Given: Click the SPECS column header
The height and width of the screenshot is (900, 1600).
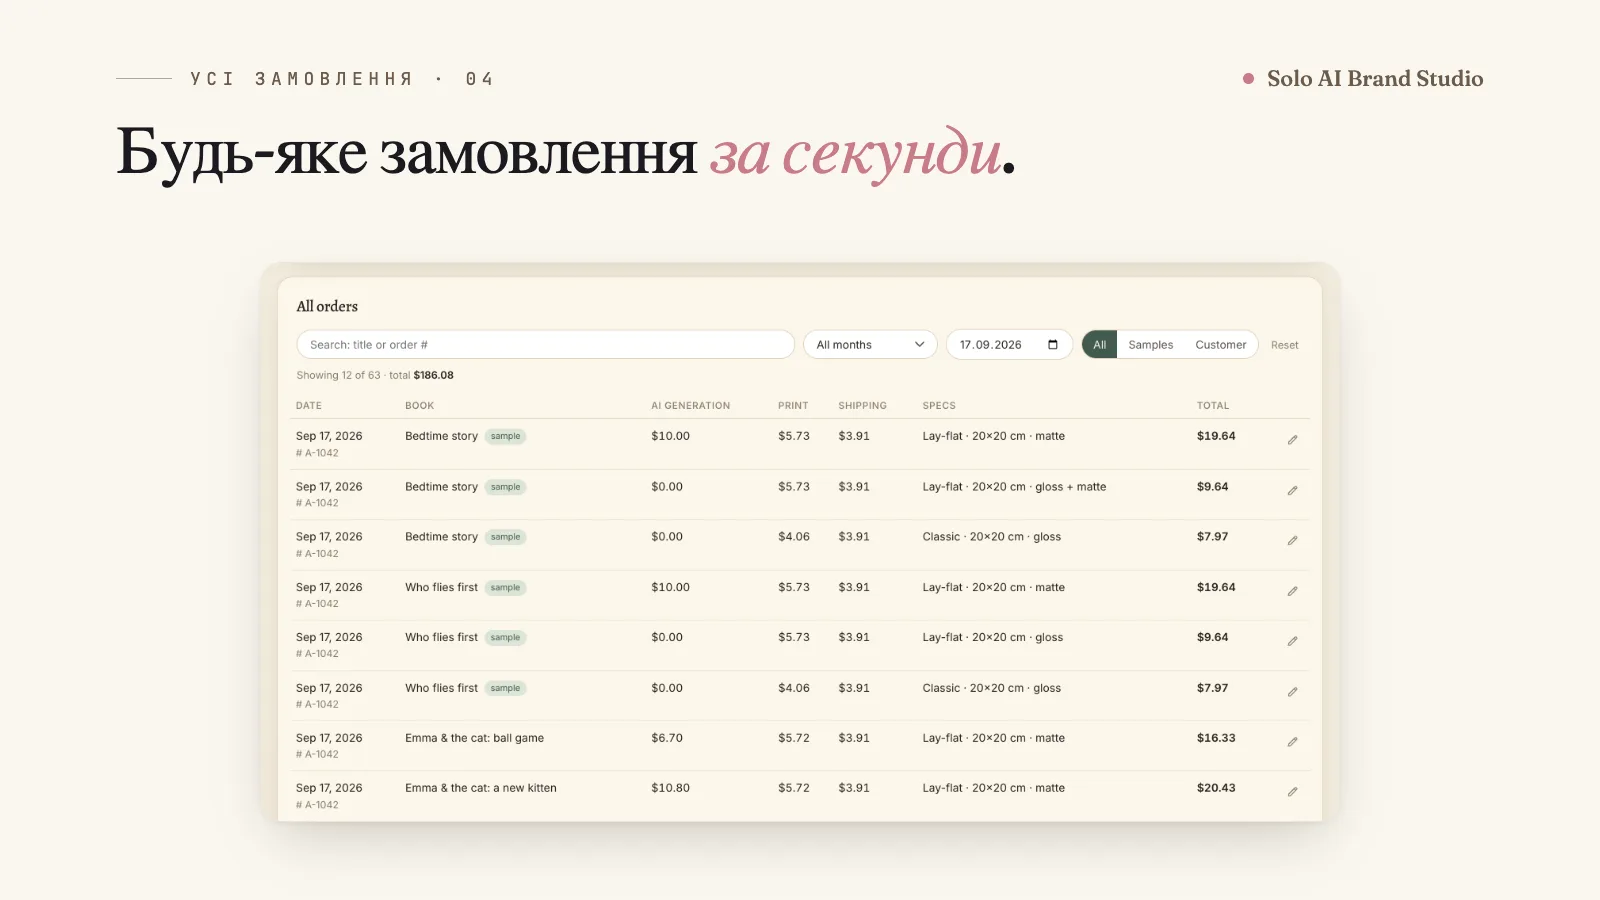Looking at the screenshot, I should (939, 406).
